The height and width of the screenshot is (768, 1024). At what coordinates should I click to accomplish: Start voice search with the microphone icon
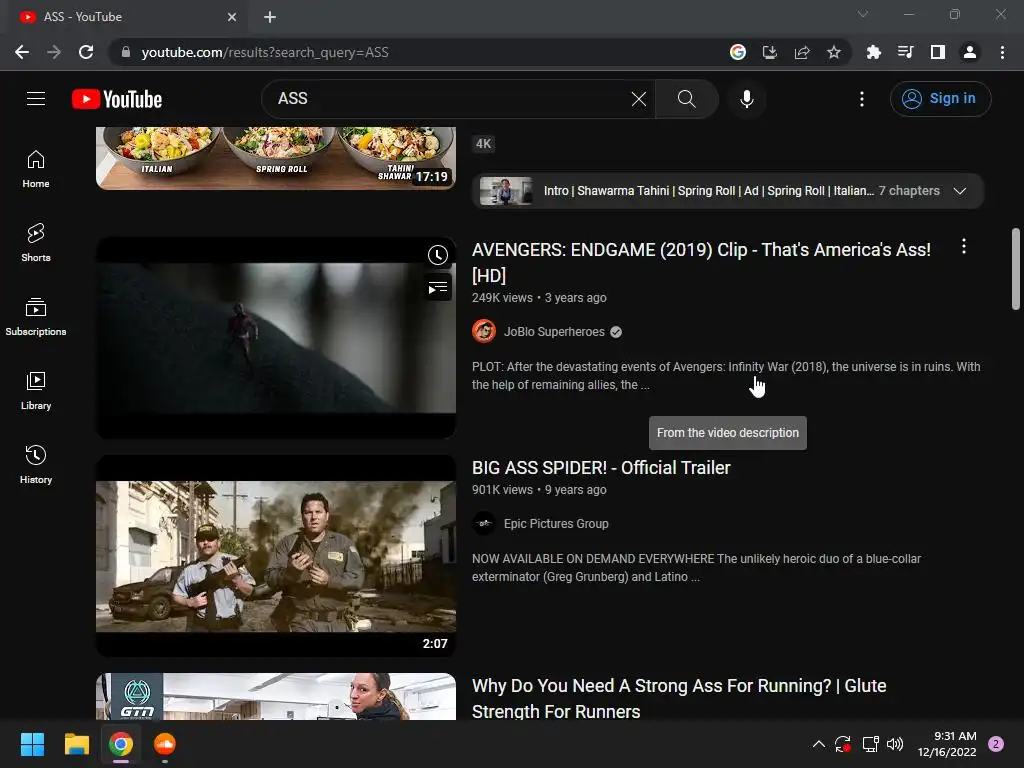click(x=747, y=99)
